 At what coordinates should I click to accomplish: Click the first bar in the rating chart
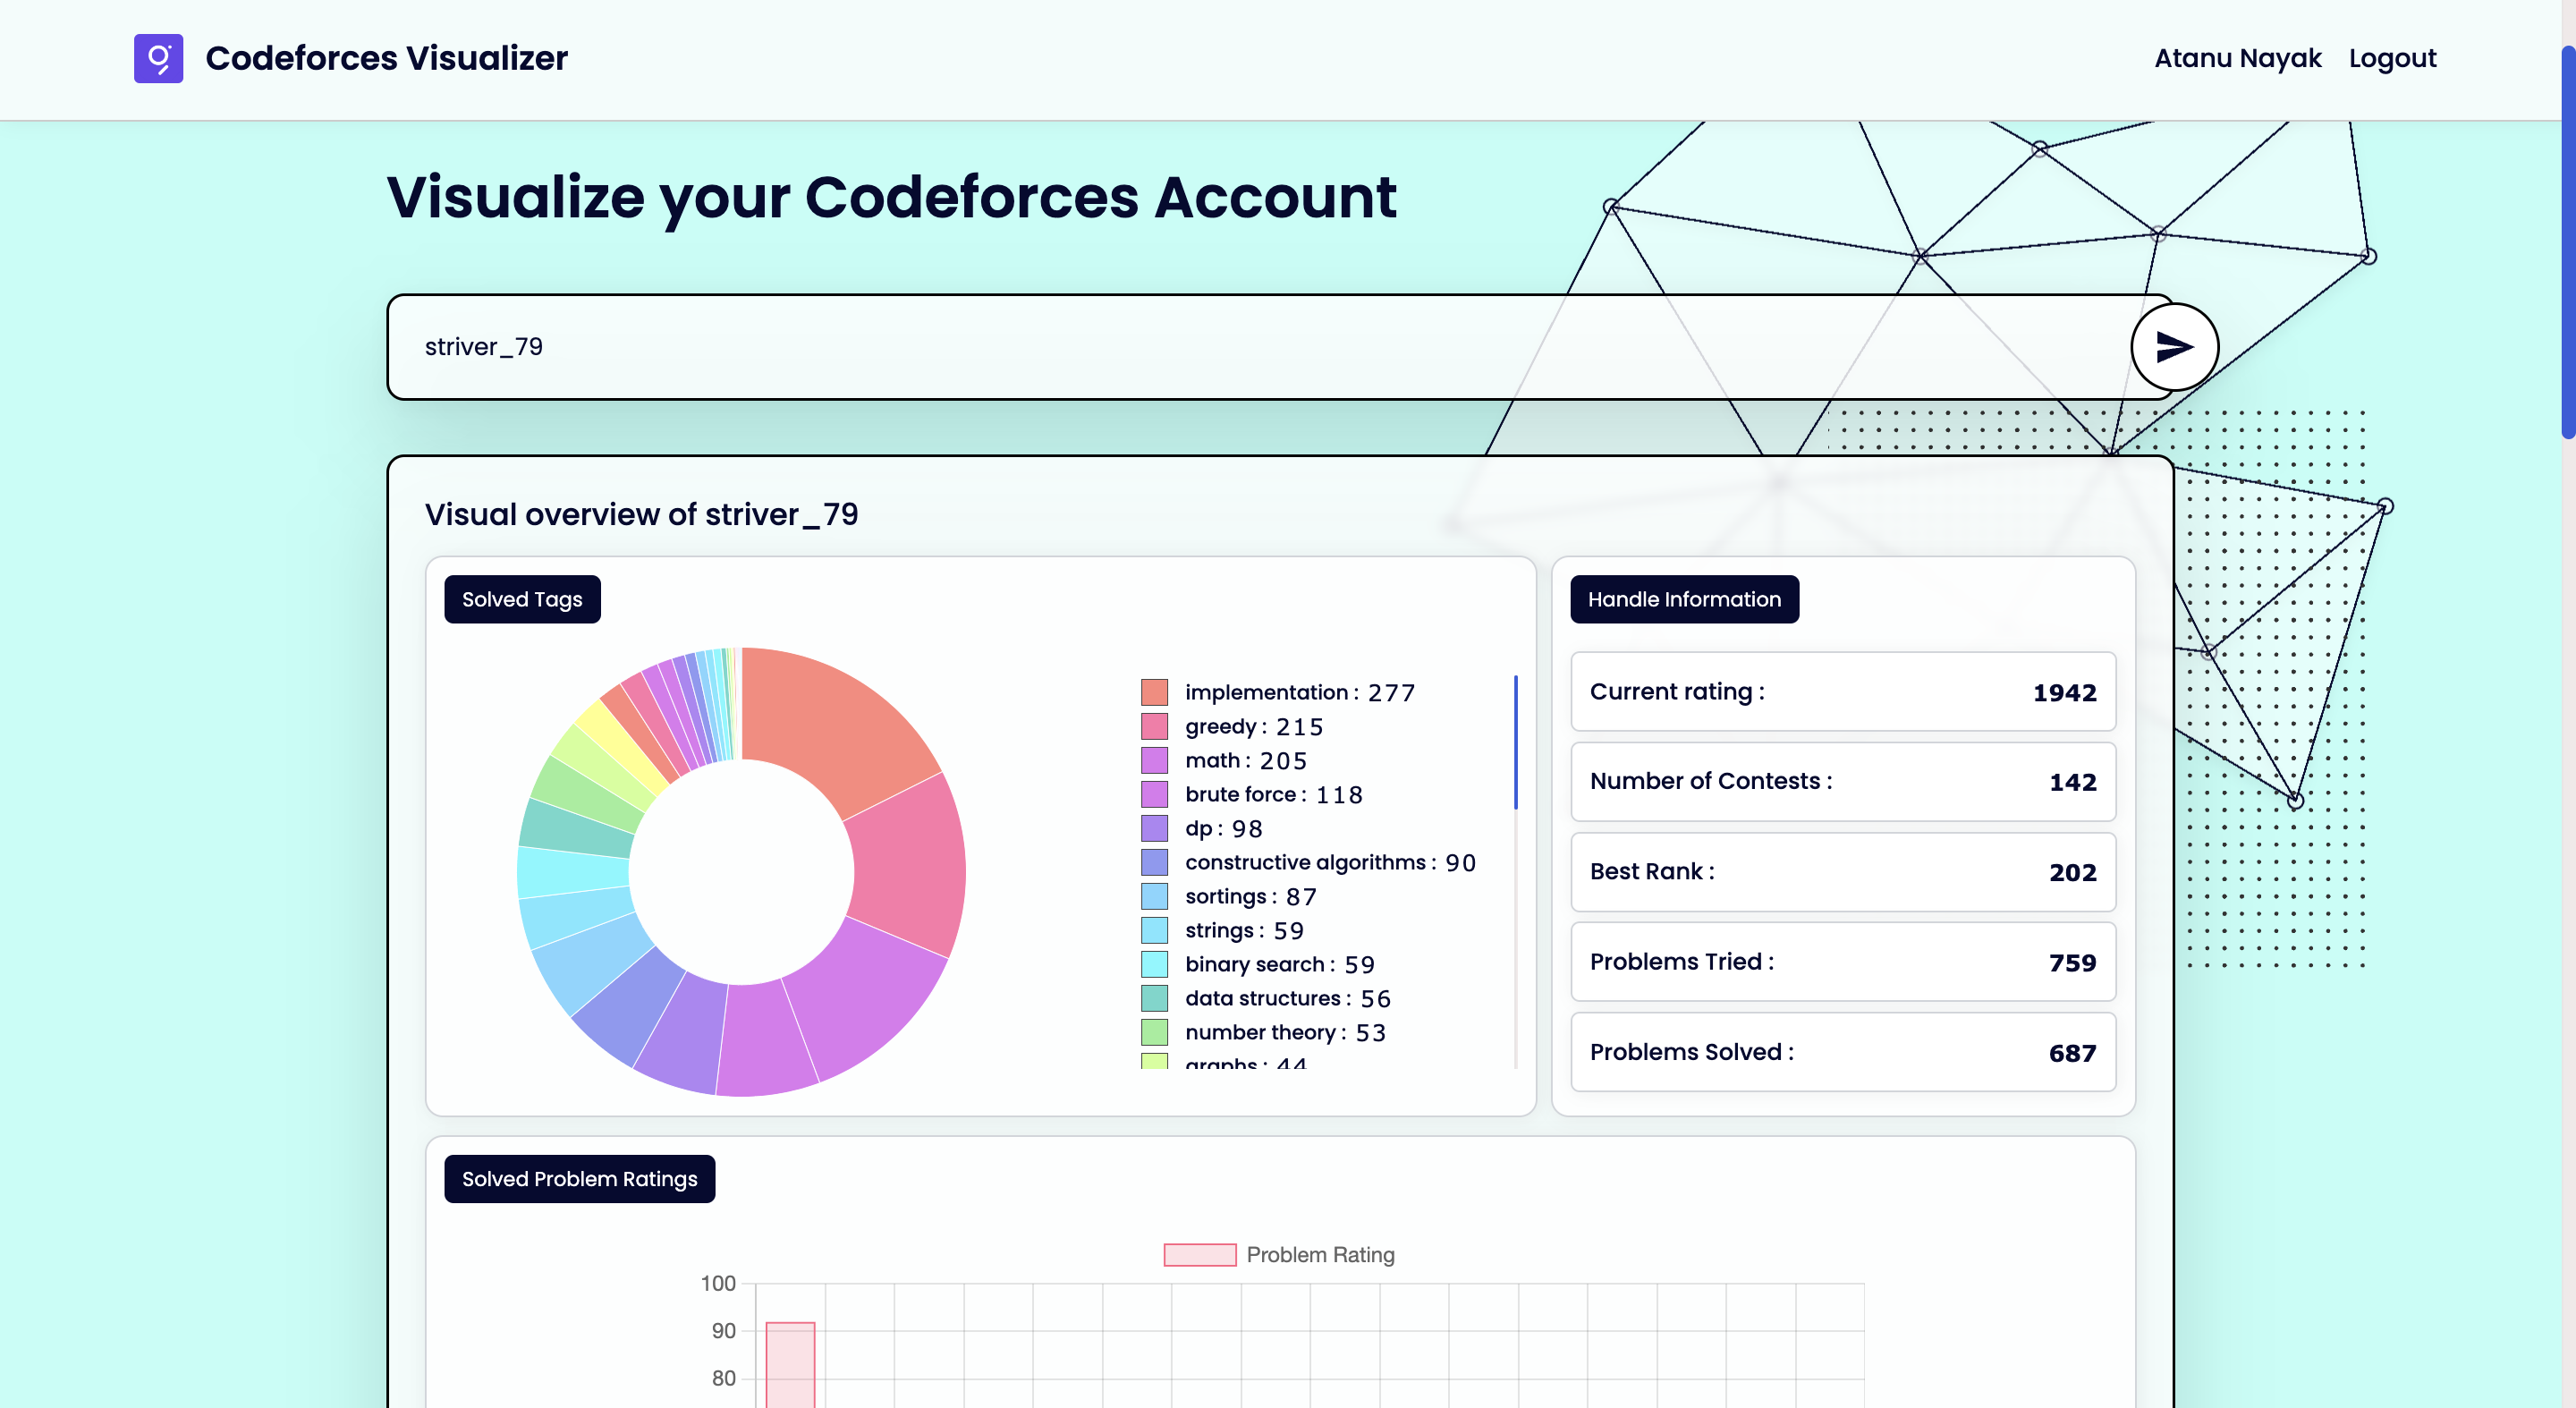(x=790, y=1364)
